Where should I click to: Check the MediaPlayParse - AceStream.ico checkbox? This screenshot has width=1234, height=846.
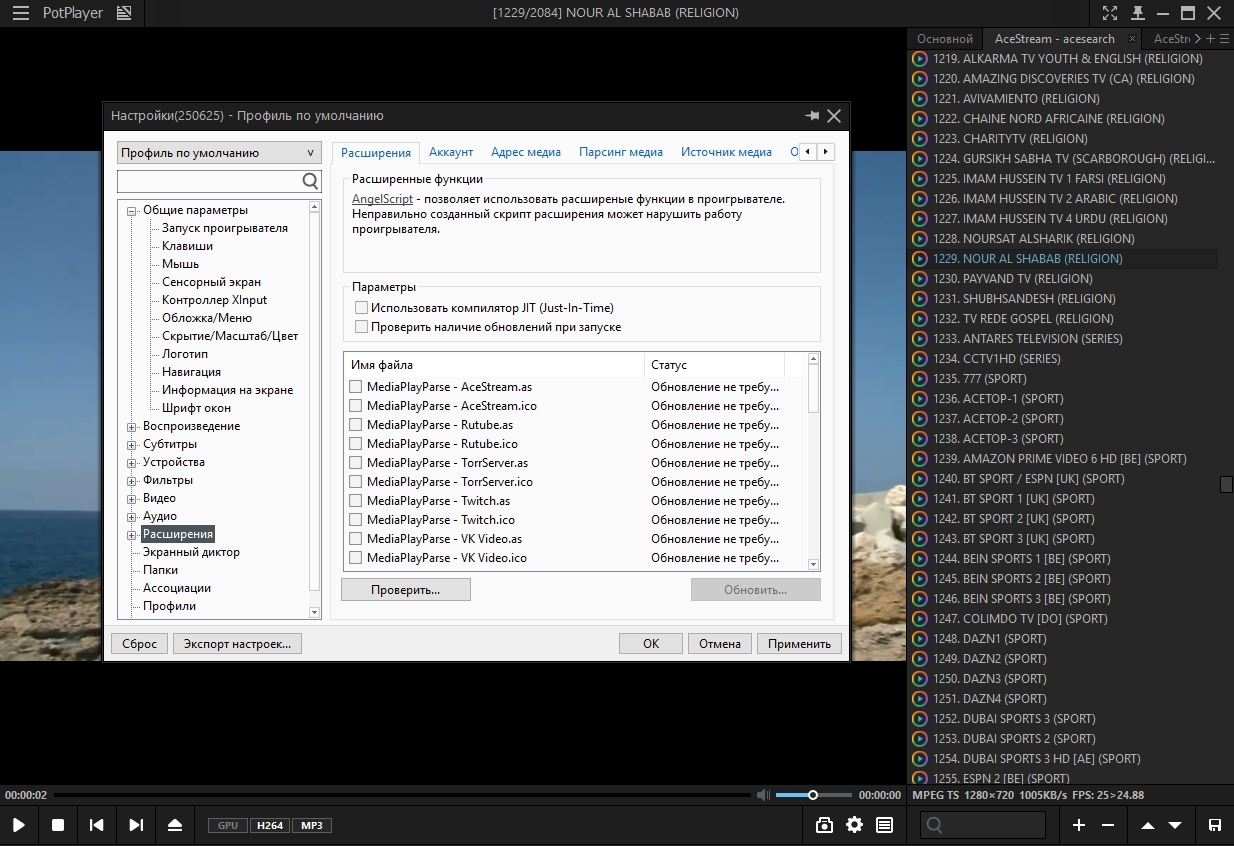click(355, 406)
